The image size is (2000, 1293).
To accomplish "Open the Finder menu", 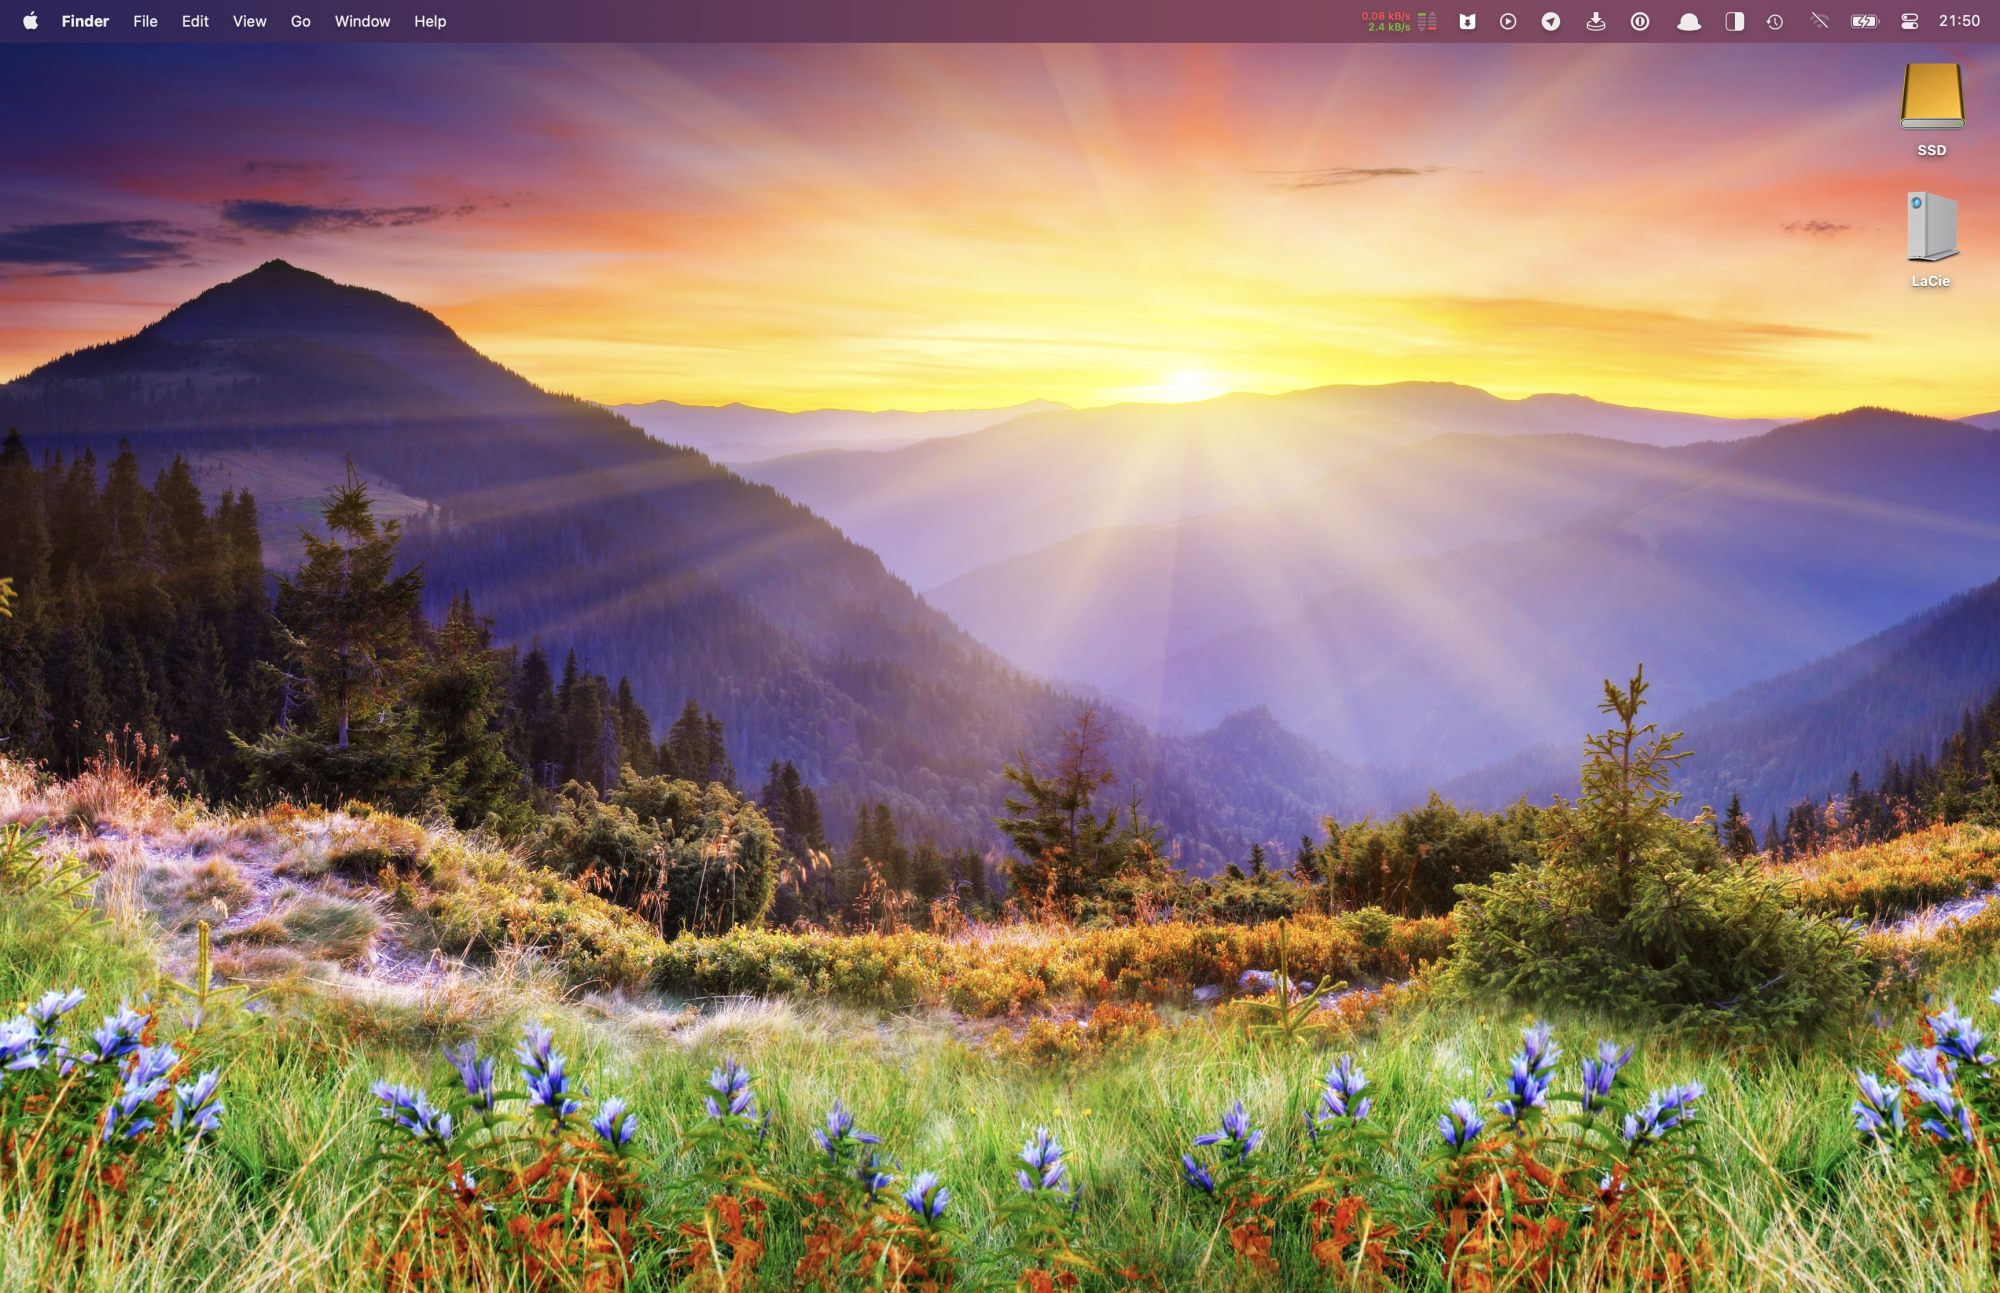I will [85, 21].
